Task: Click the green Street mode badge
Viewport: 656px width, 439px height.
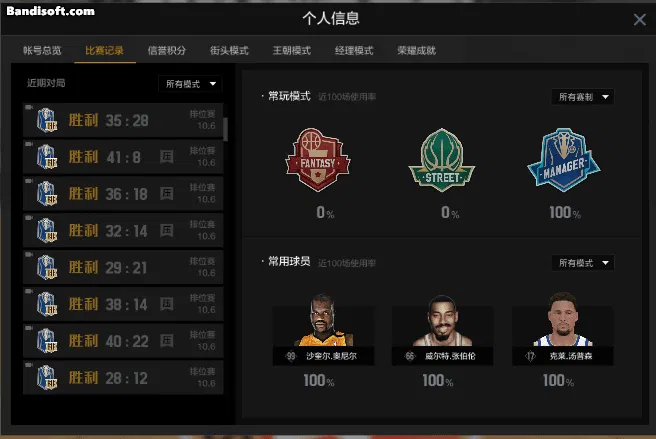Action: tap(442, 160)
